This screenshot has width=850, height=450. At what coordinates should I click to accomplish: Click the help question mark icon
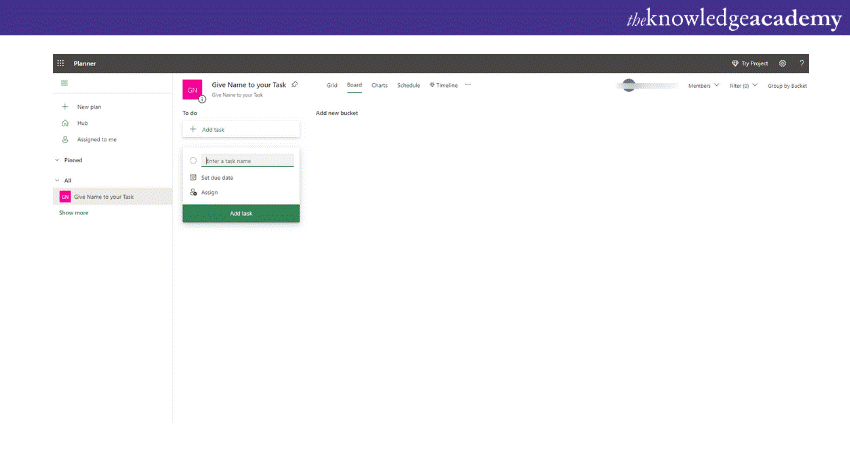click(801, 63)
